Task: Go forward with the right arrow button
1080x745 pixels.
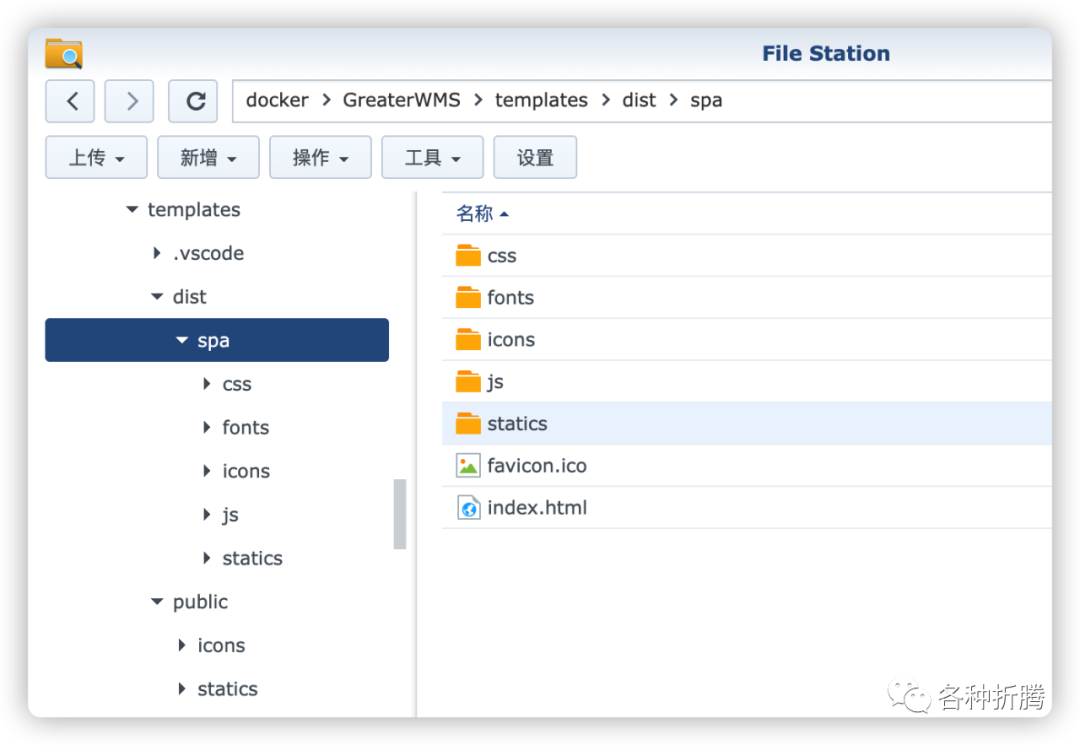Action: point(129,101)
